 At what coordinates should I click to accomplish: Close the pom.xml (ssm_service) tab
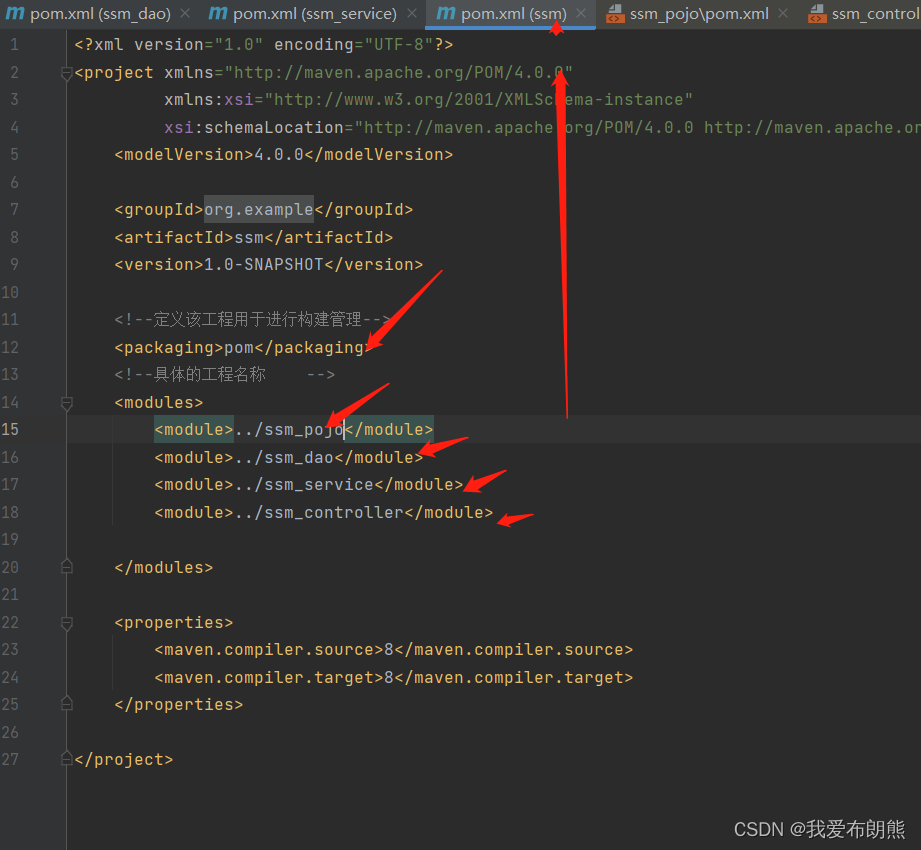[x=412, y=13]
